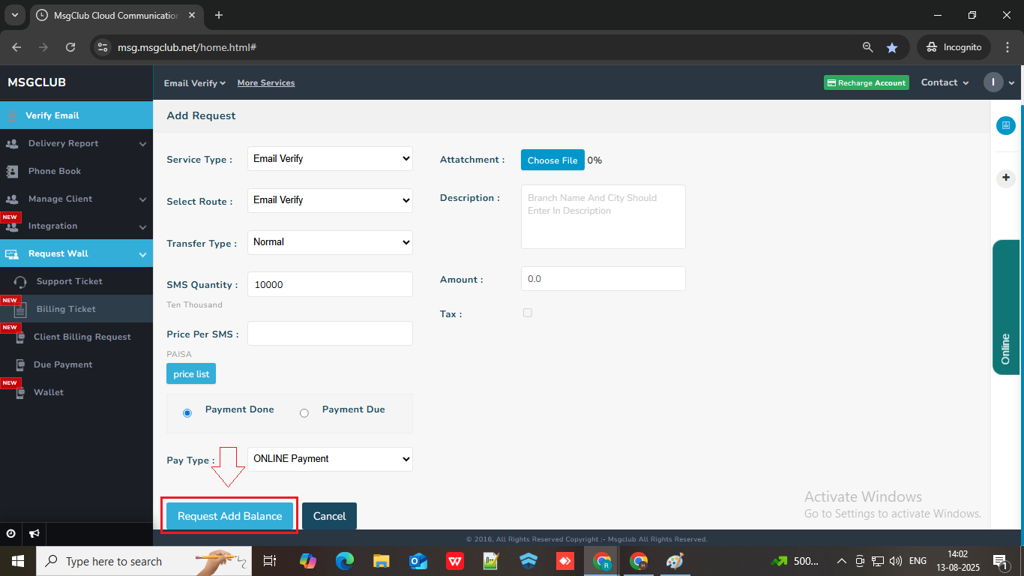Click Choose File for attachment
The width and height of the screenshot is (1024, 576).
click(x=552, y=160)
